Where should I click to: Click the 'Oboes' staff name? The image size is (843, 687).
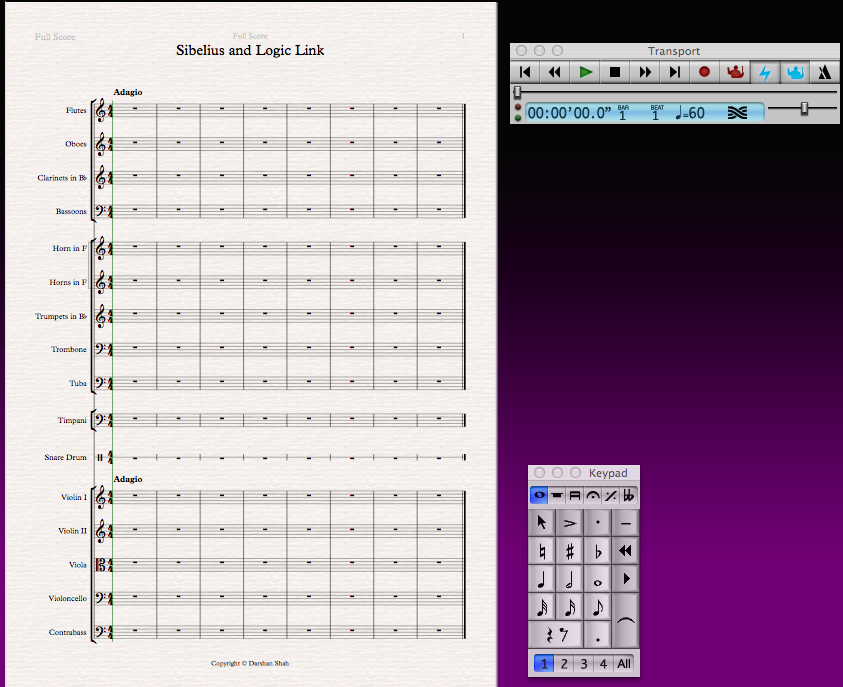pos(76,144)
